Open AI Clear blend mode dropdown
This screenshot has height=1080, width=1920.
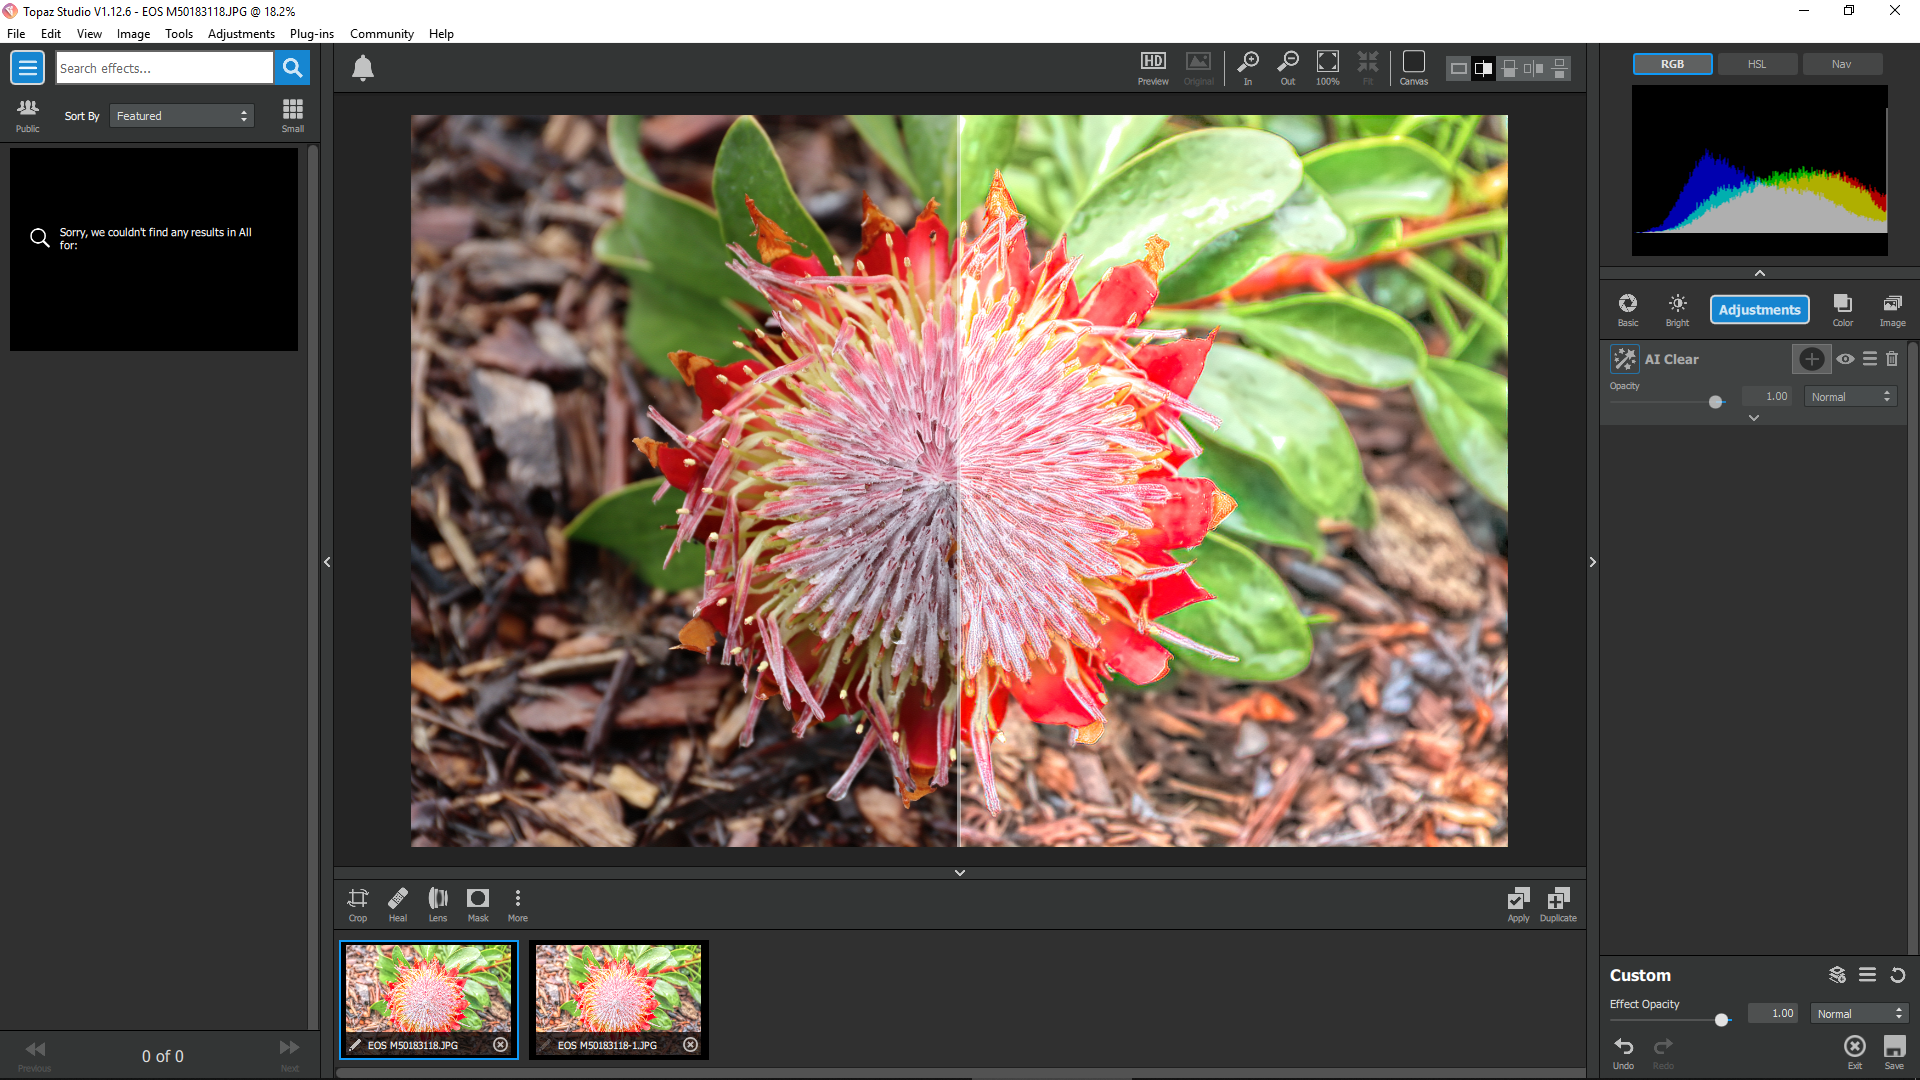pos(1850,397)
